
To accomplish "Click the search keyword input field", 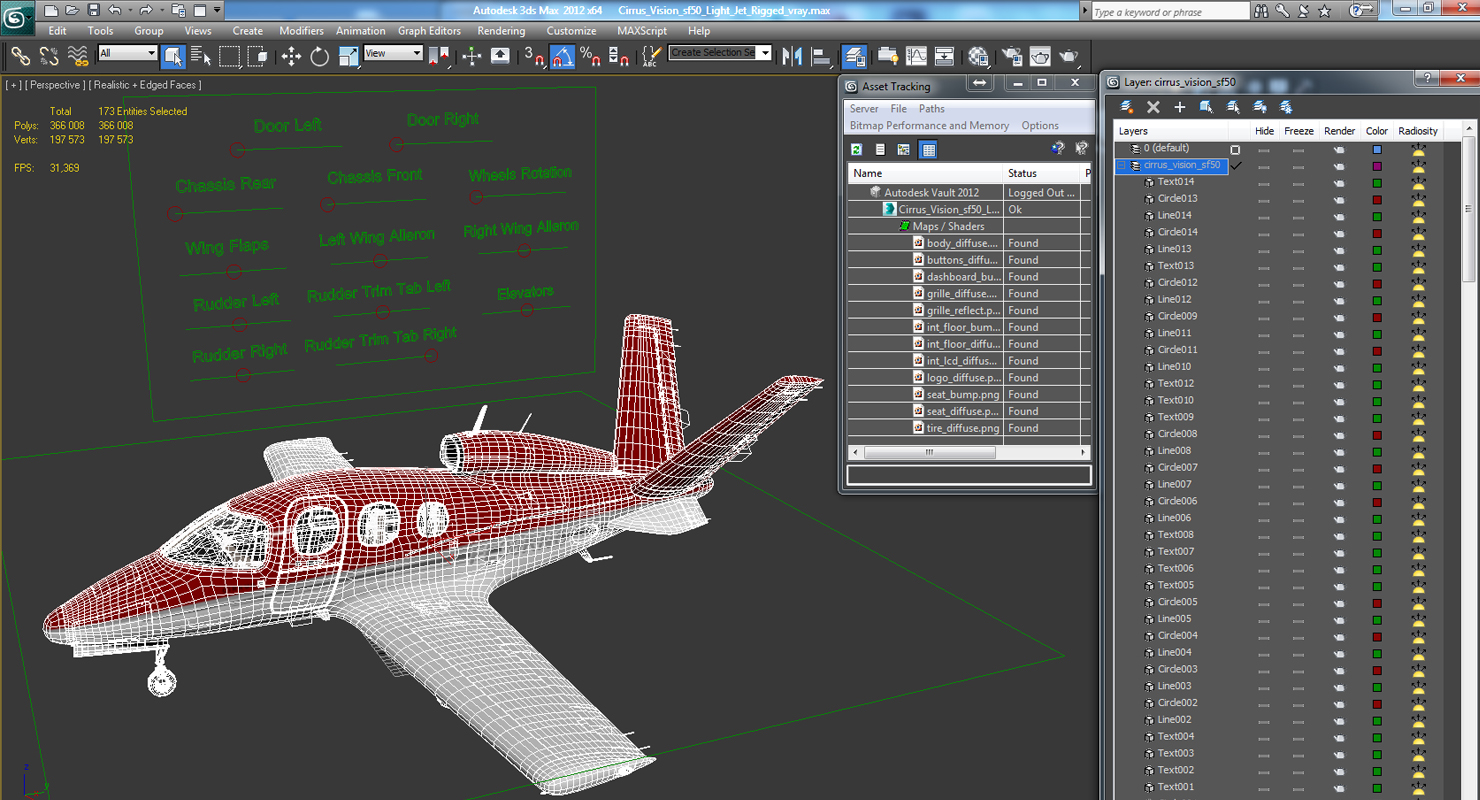I will [x=1169, y=12].
